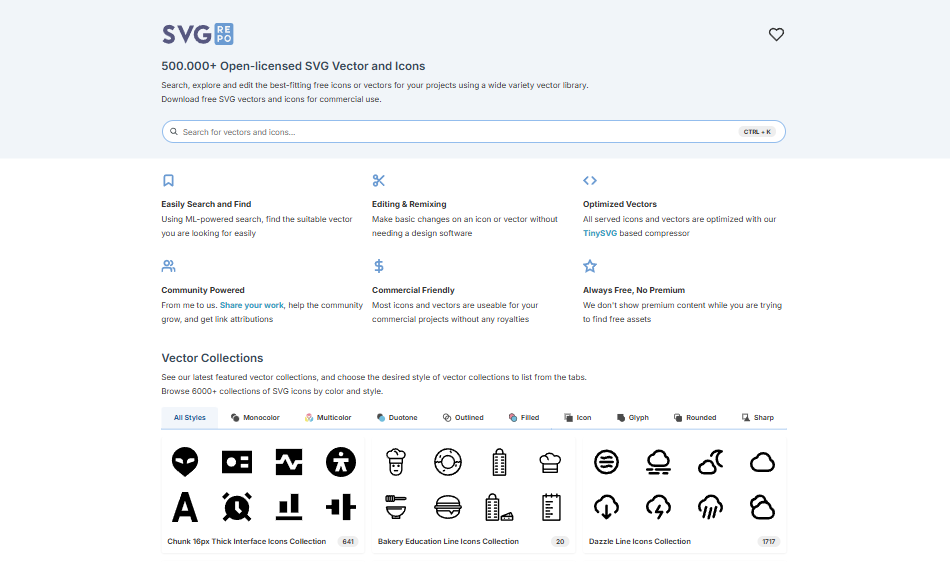
Task: Click the baker chef face icon
Action: 396,462
